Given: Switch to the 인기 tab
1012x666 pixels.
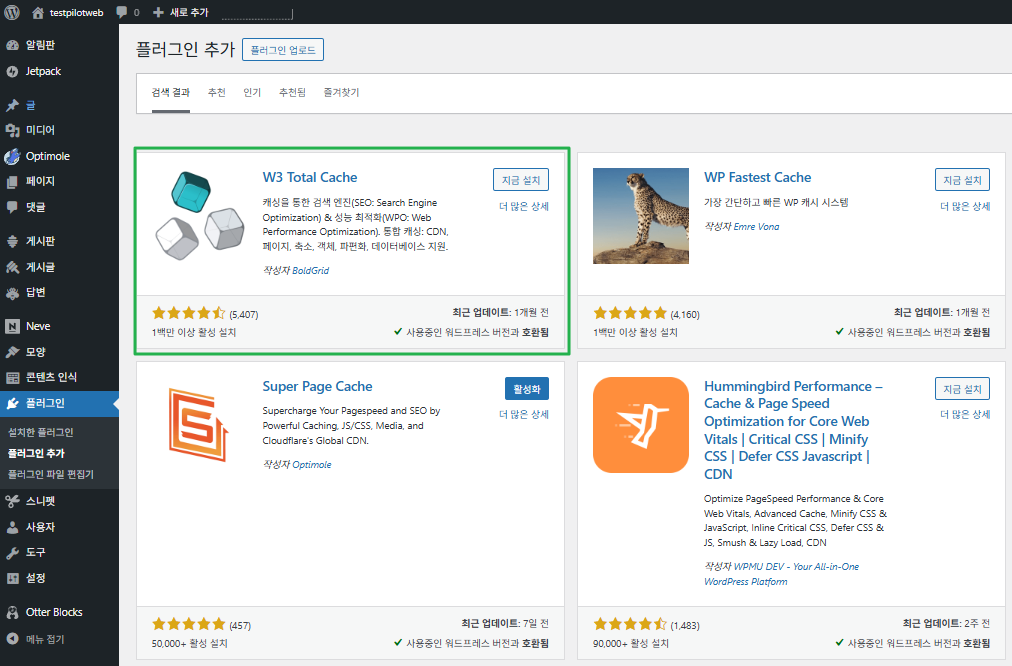Looking at the screenshot, I should [252, 92].
